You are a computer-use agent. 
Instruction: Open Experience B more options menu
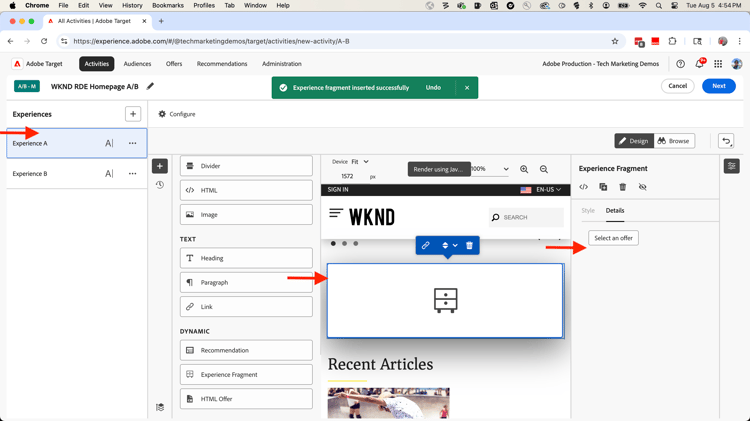pyautogui.click(x=132, y=174)
